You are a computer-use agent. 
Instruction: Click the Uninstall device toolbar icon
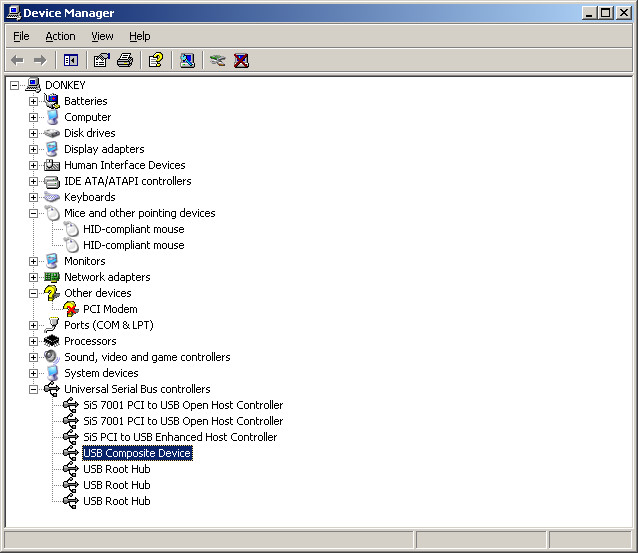point(241,60)
